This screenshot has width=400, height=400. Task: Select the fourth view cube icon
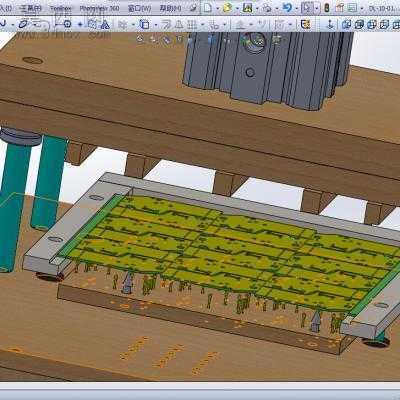coord(384,24)
